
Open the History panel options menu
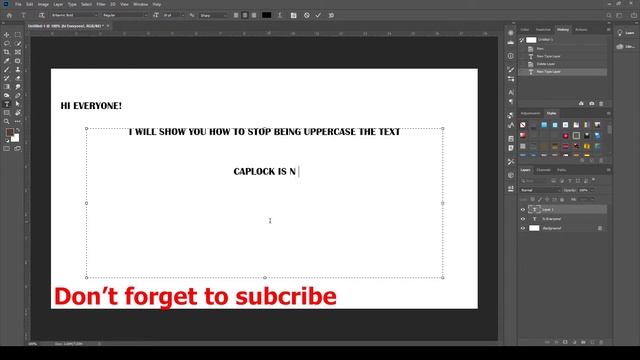(608, 30)
